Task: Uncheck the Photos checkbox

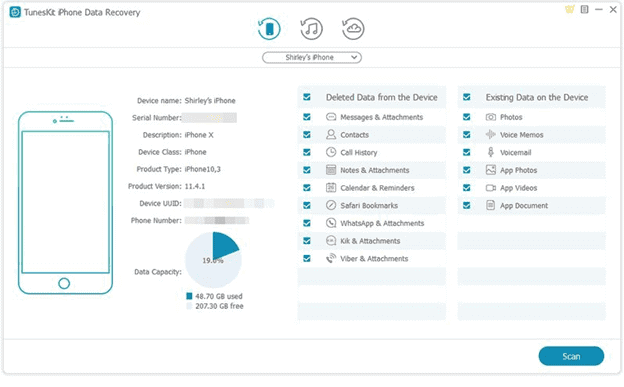Action: click(467, 117)
